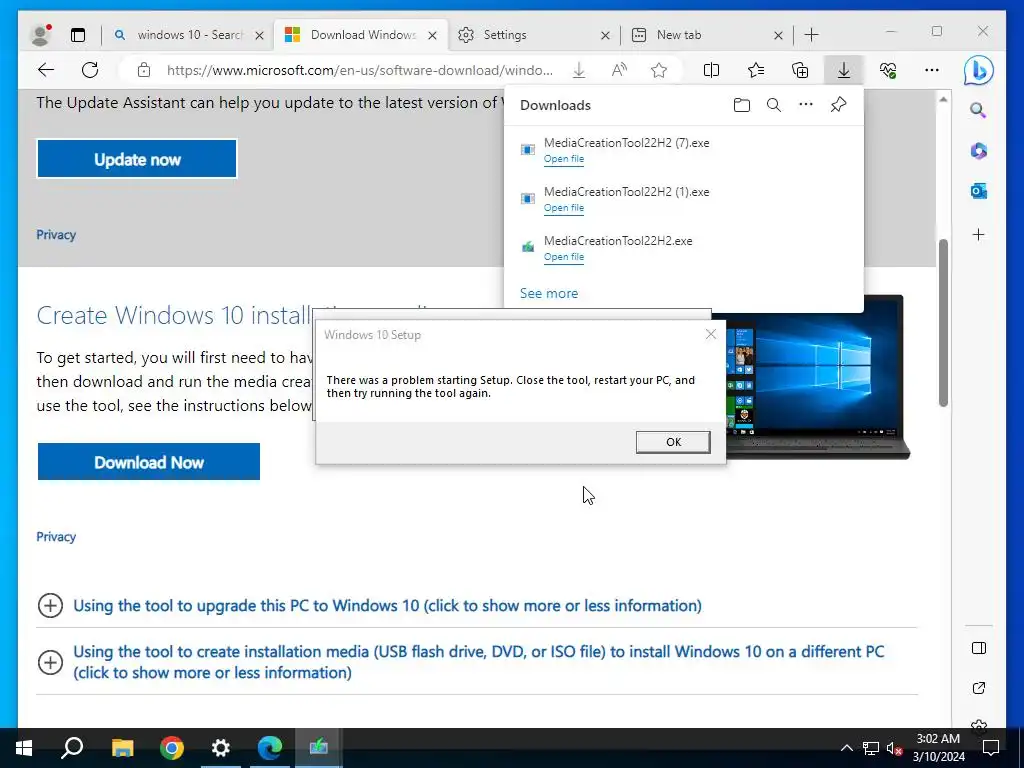
Task: Open split screen icon
Action: pyautogui.click(x=711, y=70)
